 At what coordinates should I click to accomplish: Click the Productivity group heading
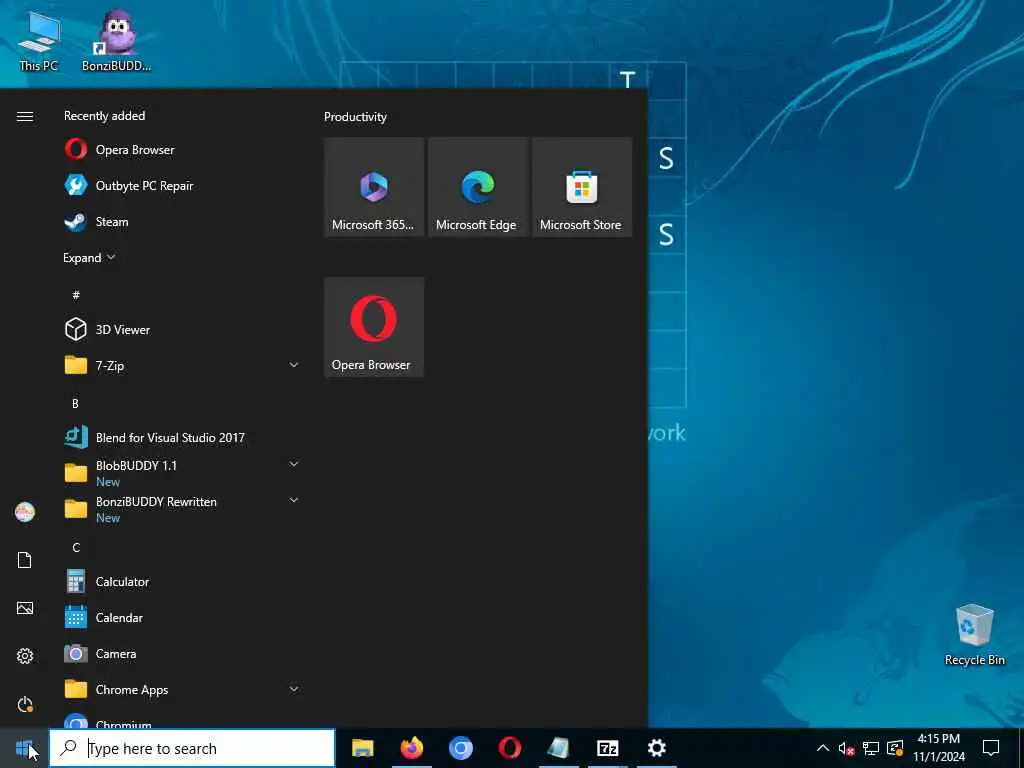pos(355,117)
